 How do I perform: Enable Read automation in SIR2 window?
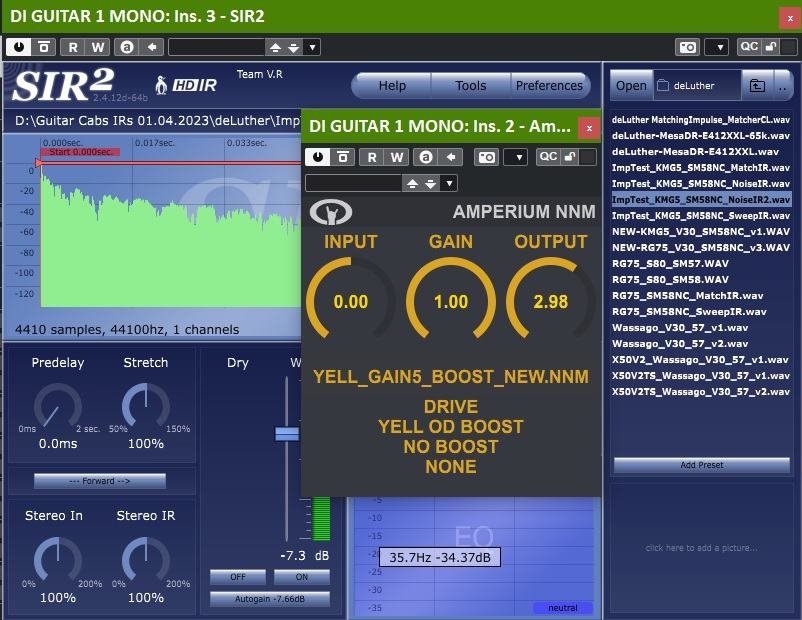[73, 47]
